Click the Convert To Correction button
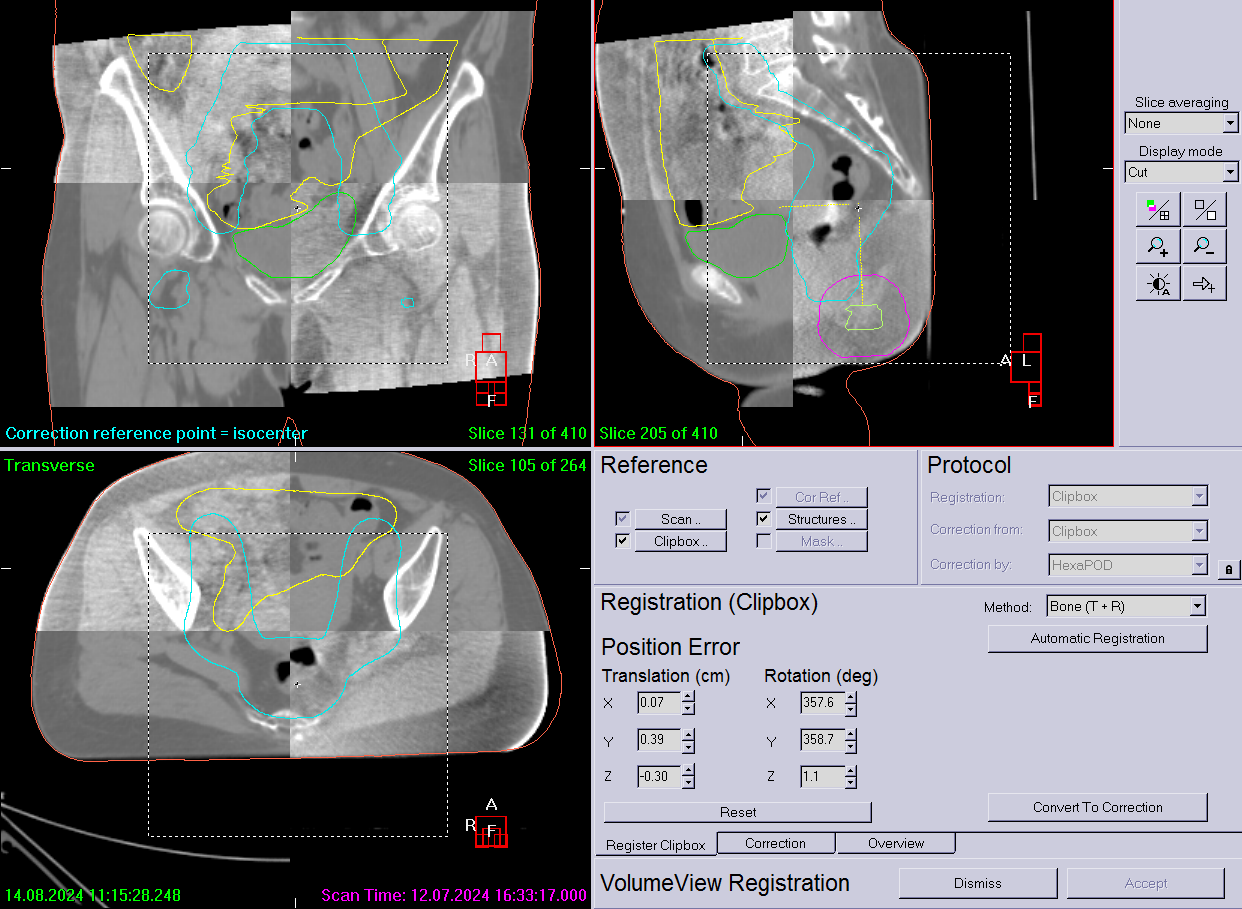 coord(1097,807)
